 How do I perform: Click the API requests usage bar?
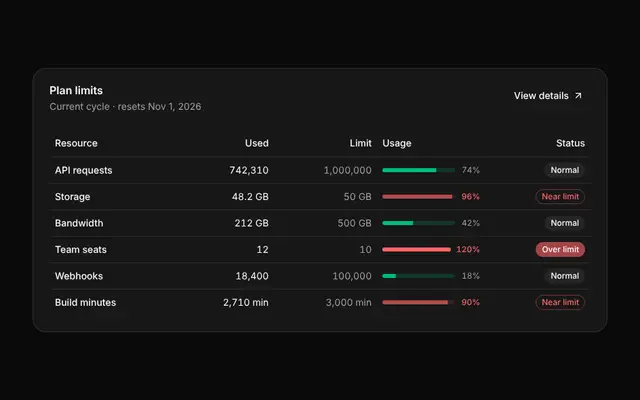click(418, 170)
